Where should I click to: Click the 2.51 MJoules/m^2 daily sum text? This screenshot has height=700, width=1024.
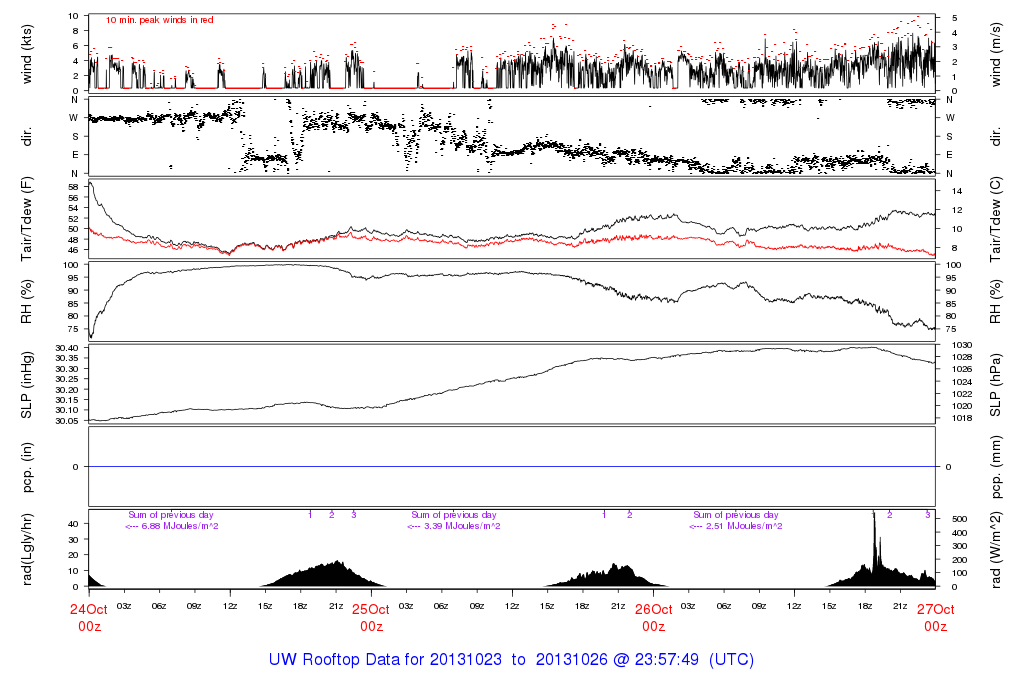(x=736, y=526)
